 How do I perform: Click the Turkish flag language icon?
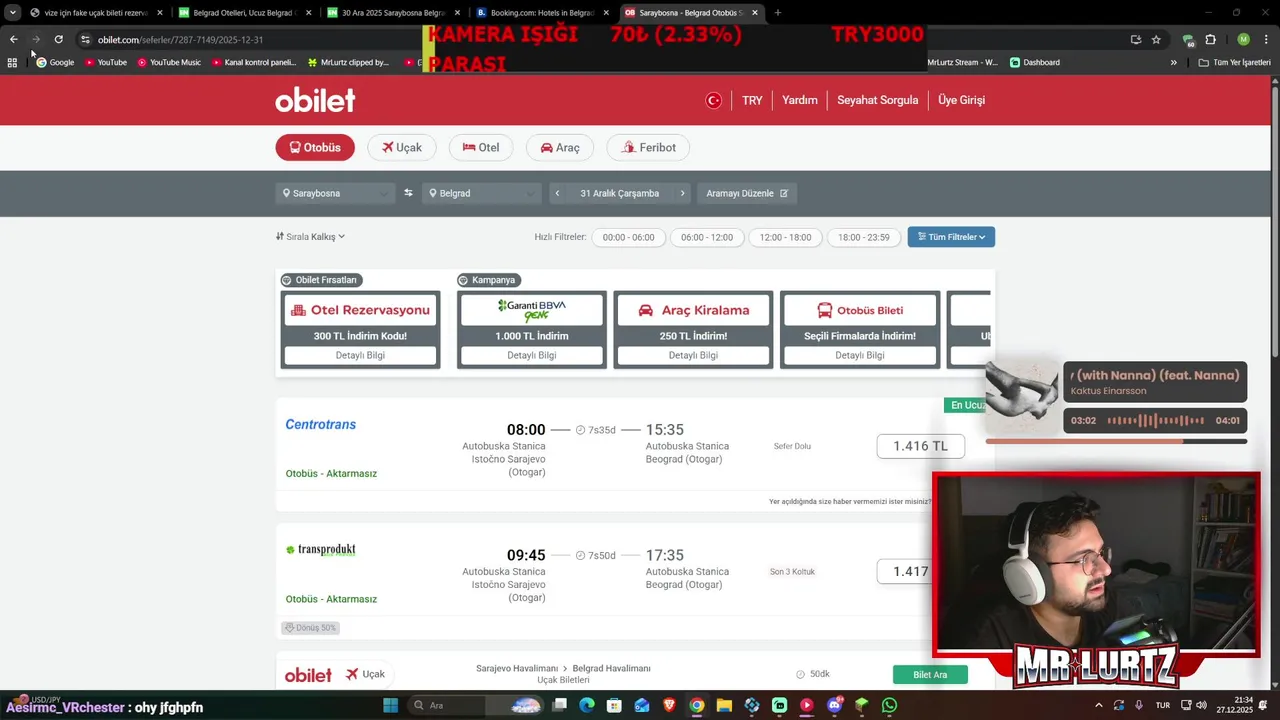[714, 100]
